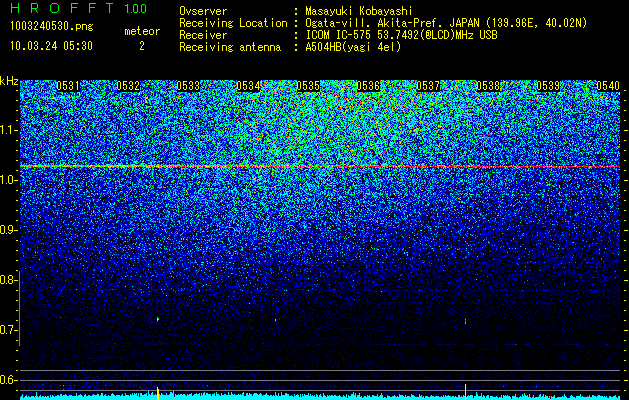
Task: Click the 1.0 kHz axis label
Action: 7,180
